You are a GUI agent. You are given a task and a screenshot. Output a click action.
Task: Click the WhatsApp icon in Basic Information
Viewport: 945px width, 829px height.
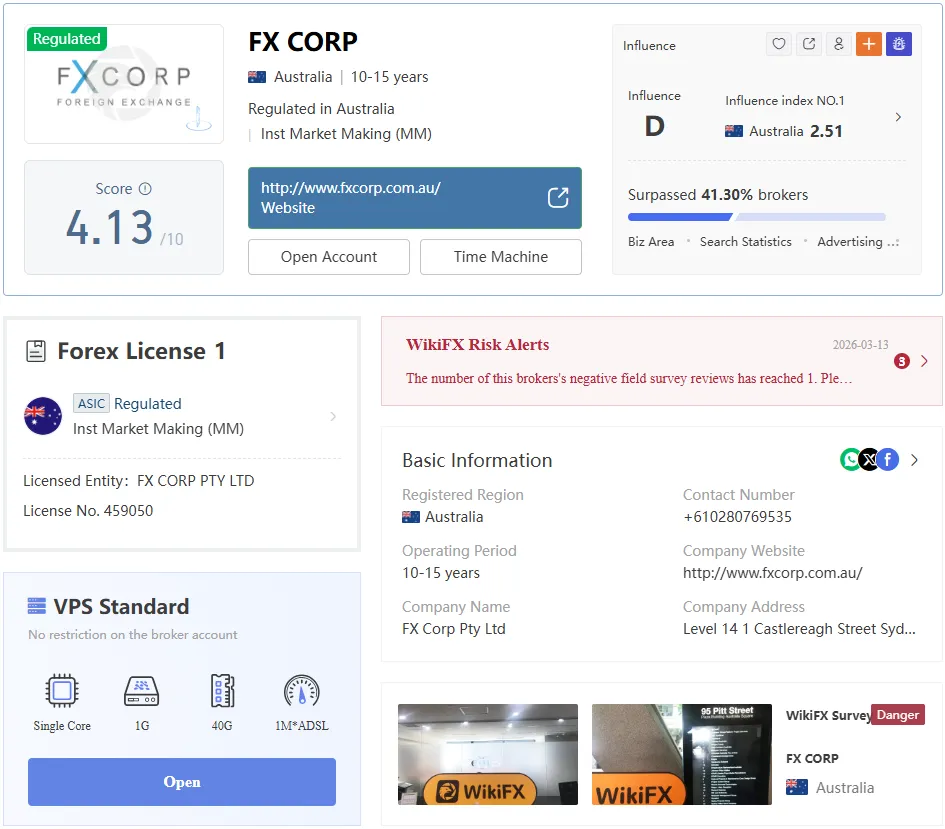coord(850,460)
